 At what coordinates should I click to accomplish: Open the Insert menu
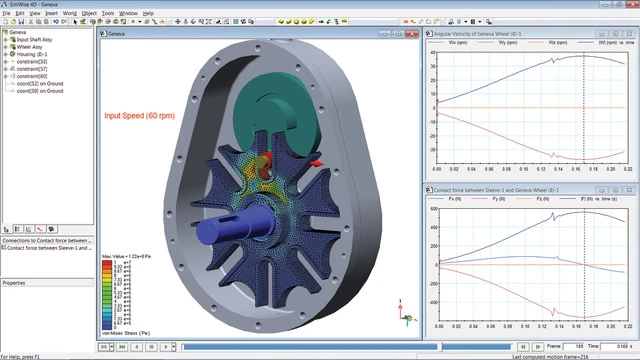pos(51,13)
